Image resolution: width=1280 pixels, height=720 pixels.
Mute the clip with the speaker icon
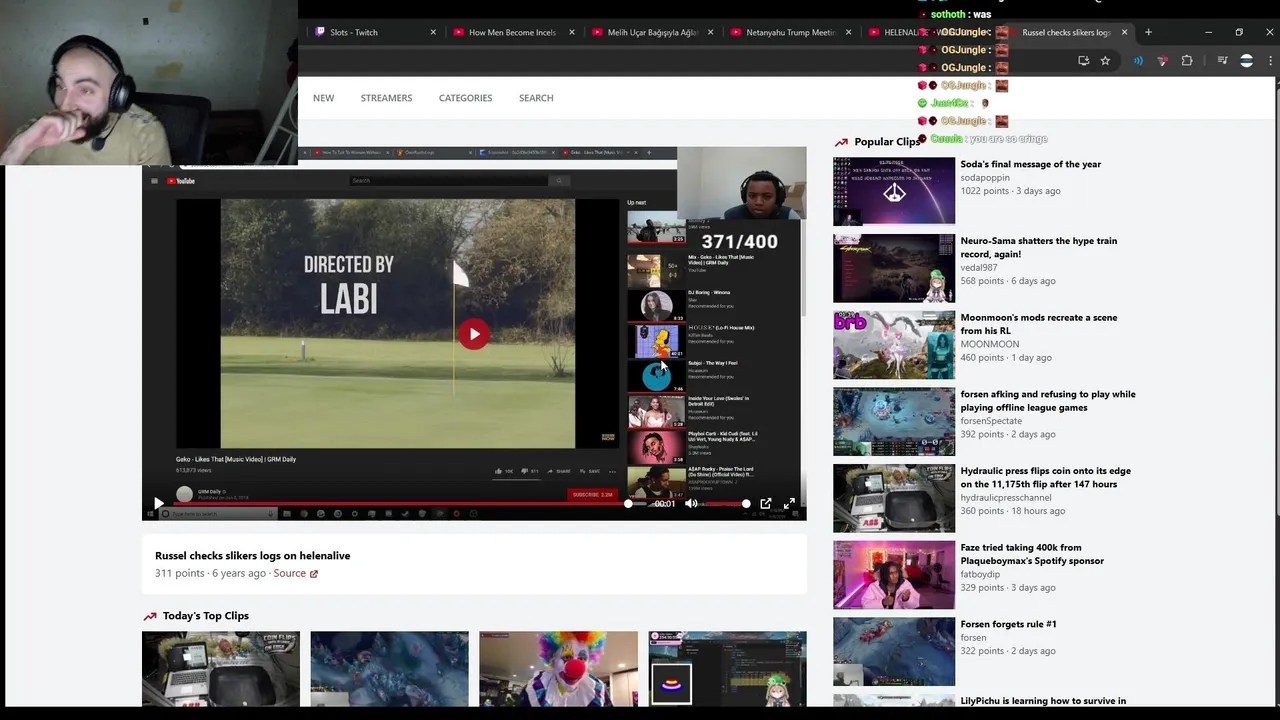691,504
